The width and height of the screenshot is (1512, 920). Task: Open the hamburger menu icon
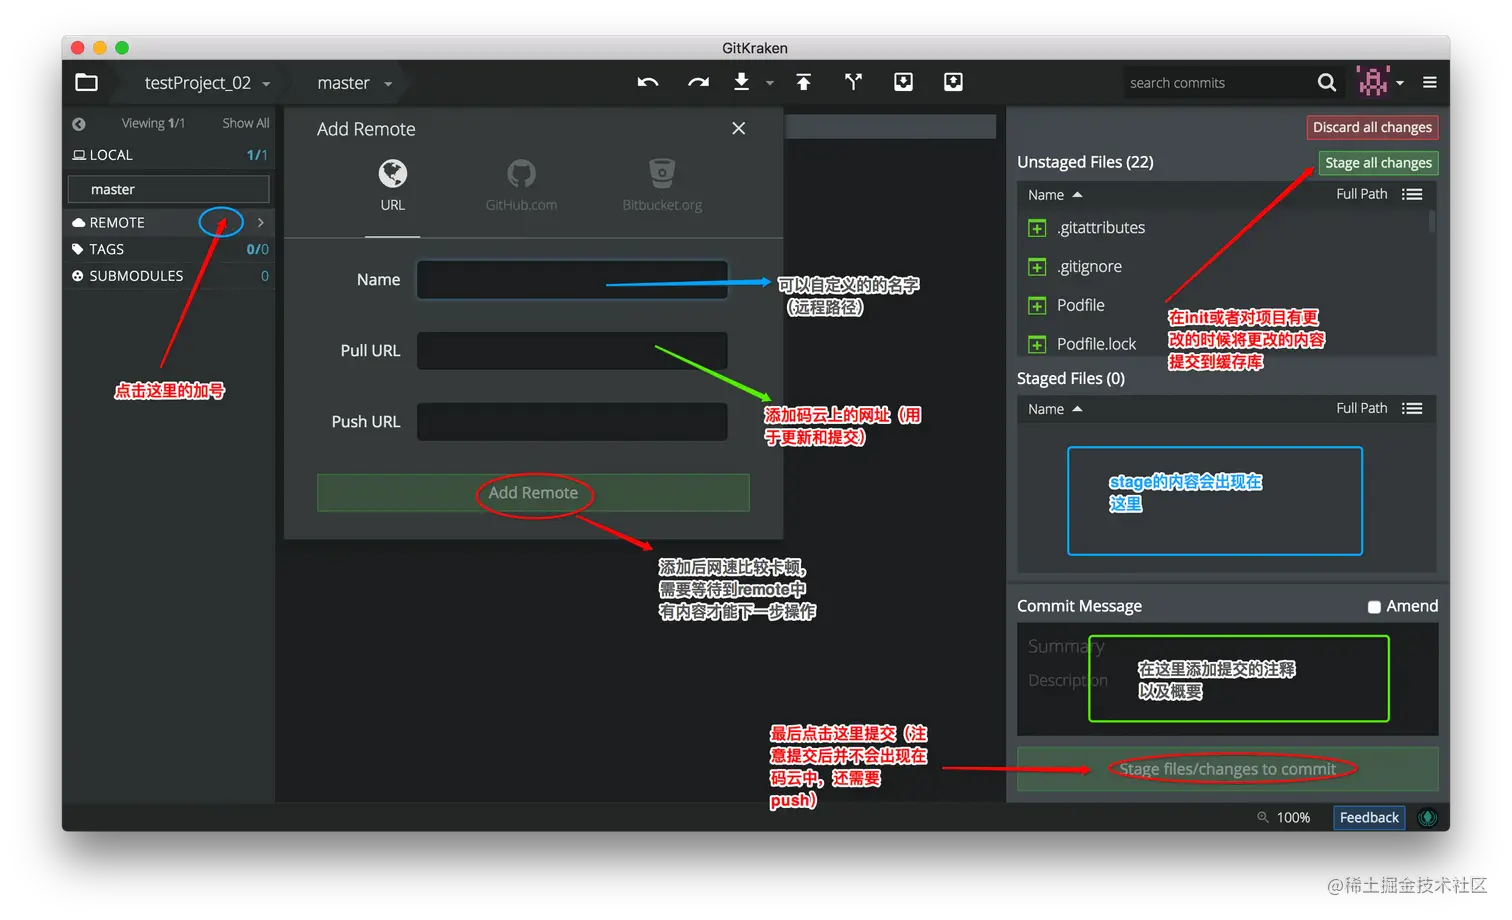coord(1430,83)
